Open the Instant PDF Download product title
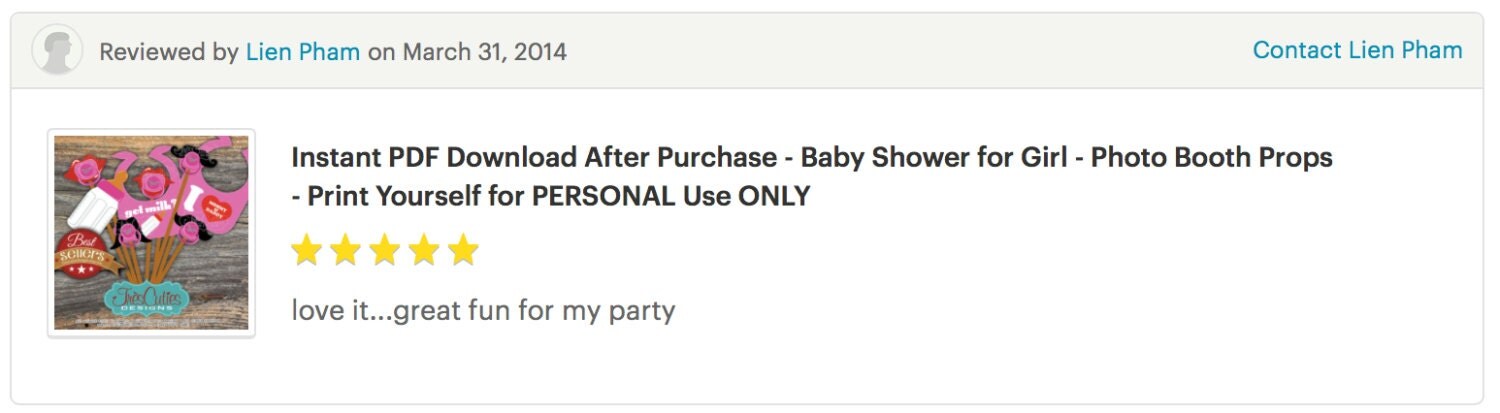1500x413 pixels. pos(811,177)
